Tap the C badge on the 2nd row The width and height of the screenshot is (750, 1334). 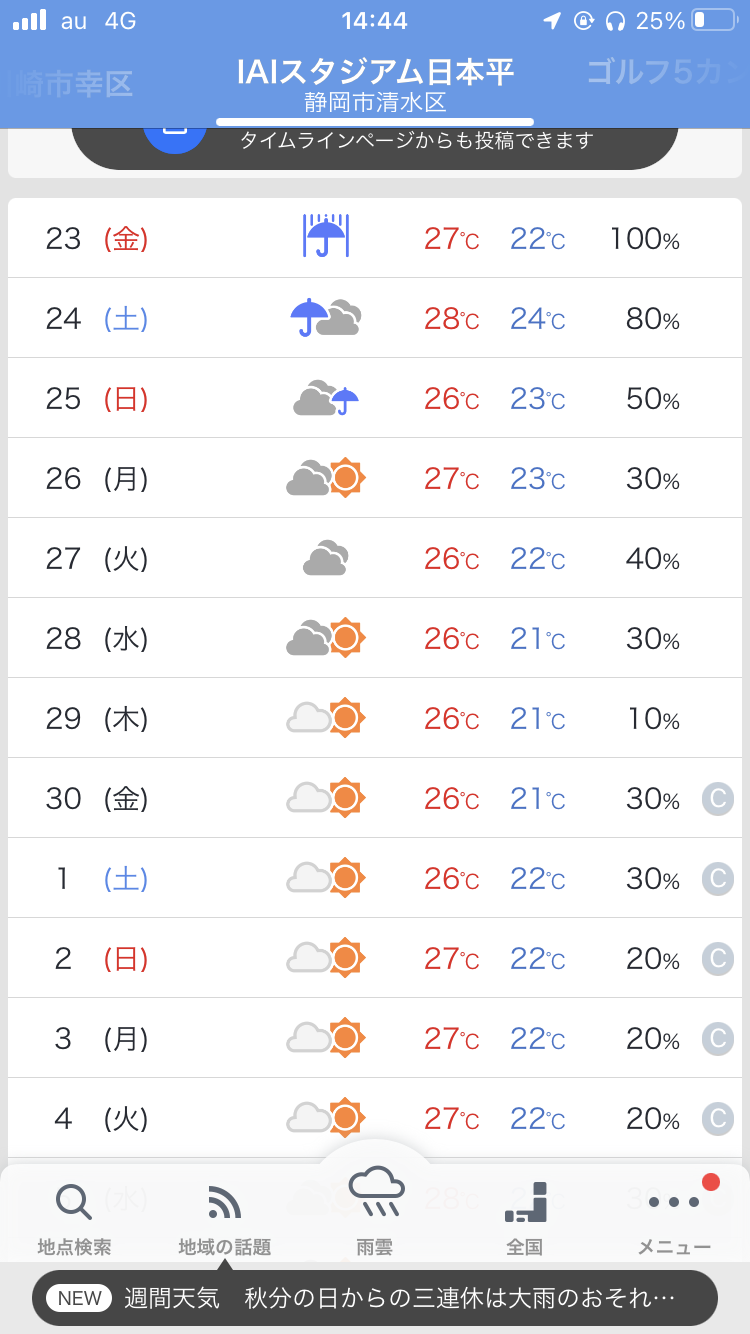[716, 958]
